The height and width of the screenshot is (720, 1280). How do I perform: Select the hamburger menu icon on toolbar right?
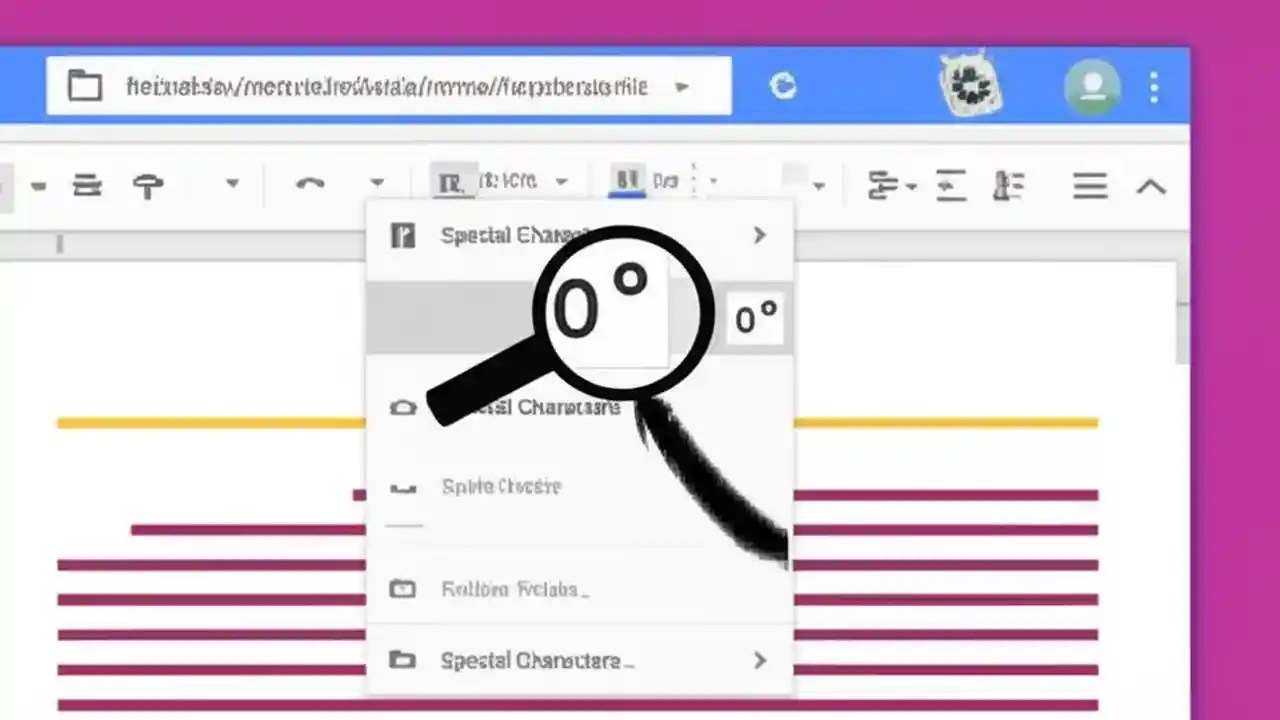(x=1090, y=185)
